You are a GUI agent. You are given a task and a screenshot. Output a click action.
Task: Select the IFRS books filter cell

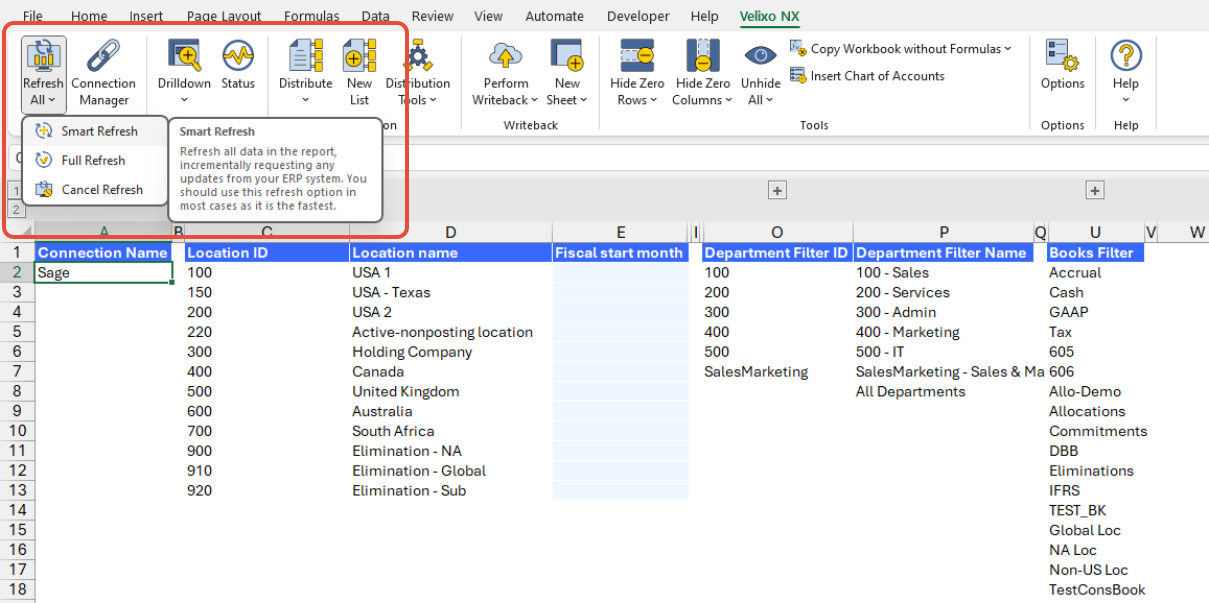coord(1095,490)
